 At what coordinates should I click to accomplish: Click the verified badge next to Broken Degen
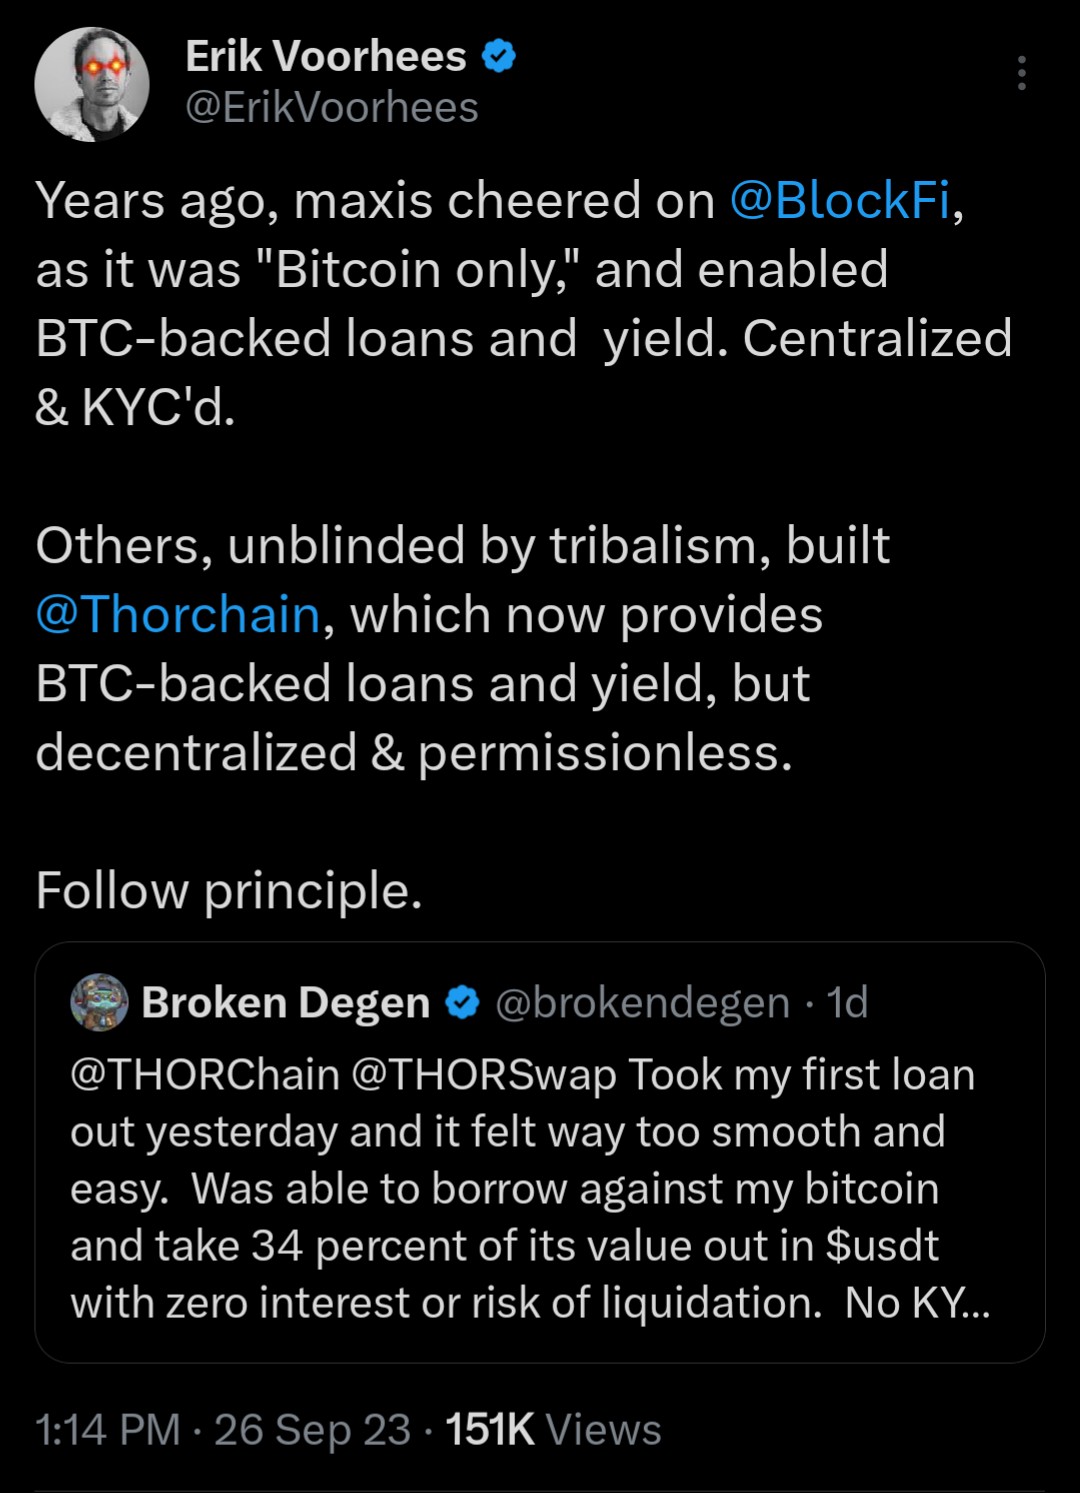462,1002
